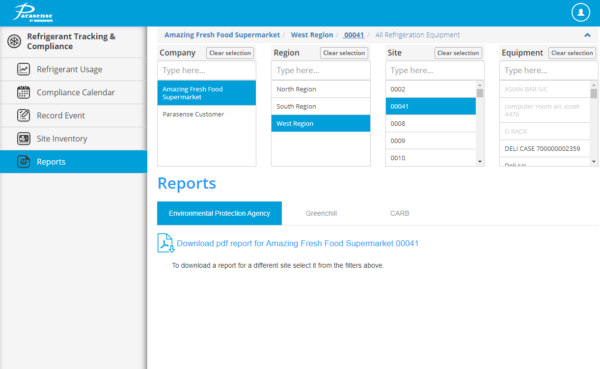Open Refrigerant Usage page

(73, 69)
